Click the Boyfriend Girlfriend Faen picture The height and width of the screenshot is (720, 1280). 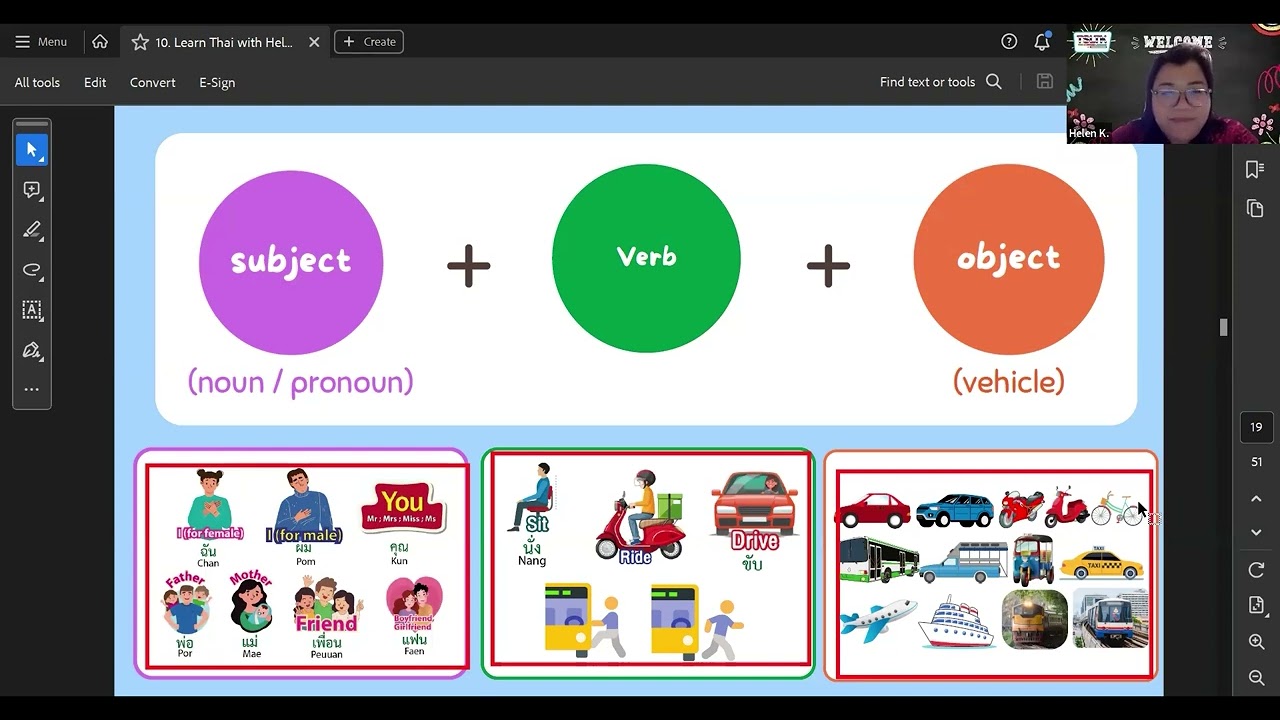[x=414, y=616]
